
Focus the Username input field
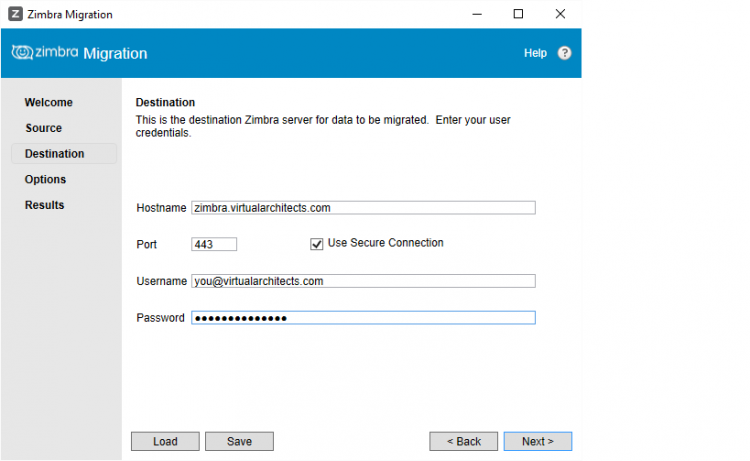click(x=364, y=281)
